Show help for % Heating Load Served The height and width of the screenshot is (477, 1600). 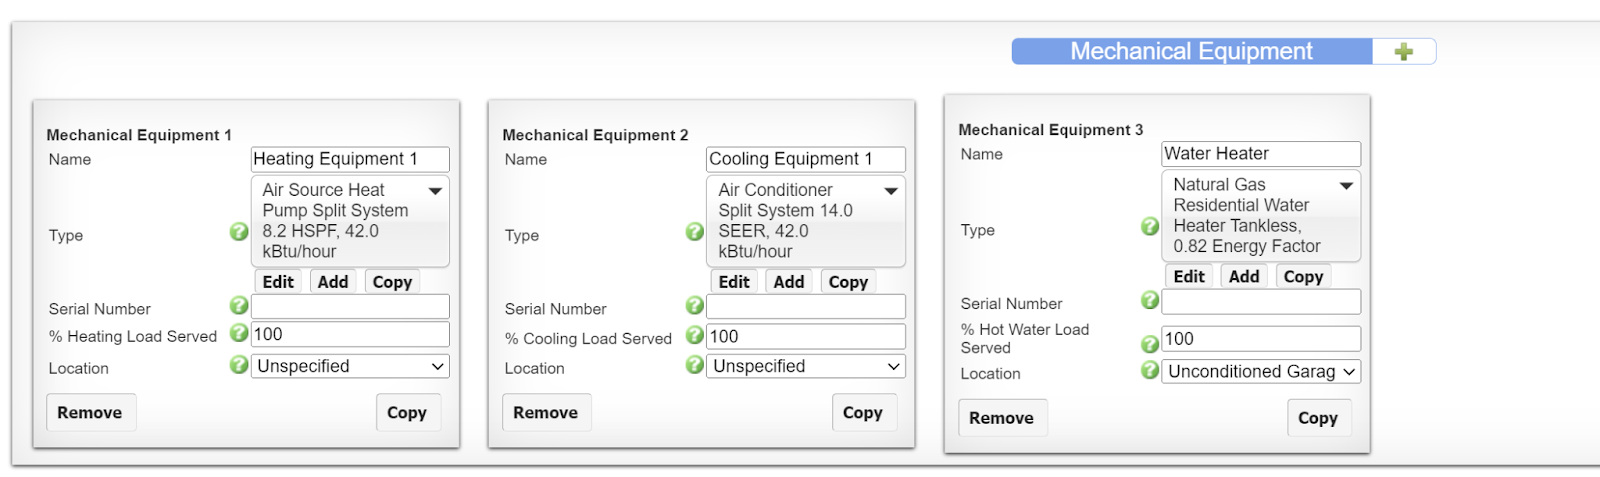[239, 333]
